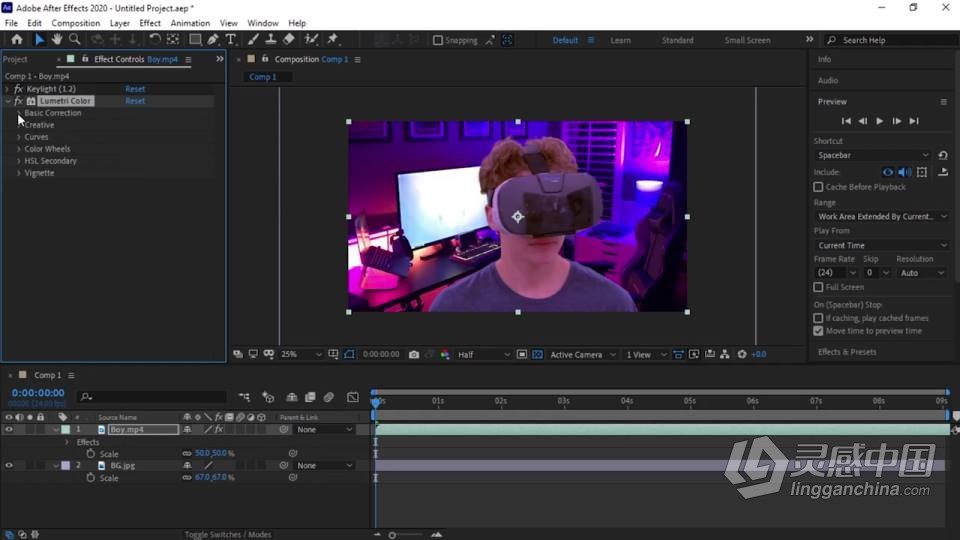Switch to the Learn workspace

[620, 40]
